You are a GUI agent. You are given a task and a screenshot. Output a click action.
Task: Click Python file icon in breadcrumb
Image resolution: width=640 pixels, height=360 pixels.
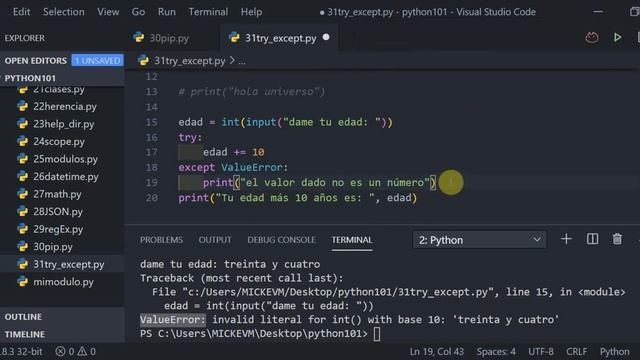click(143, 61)
